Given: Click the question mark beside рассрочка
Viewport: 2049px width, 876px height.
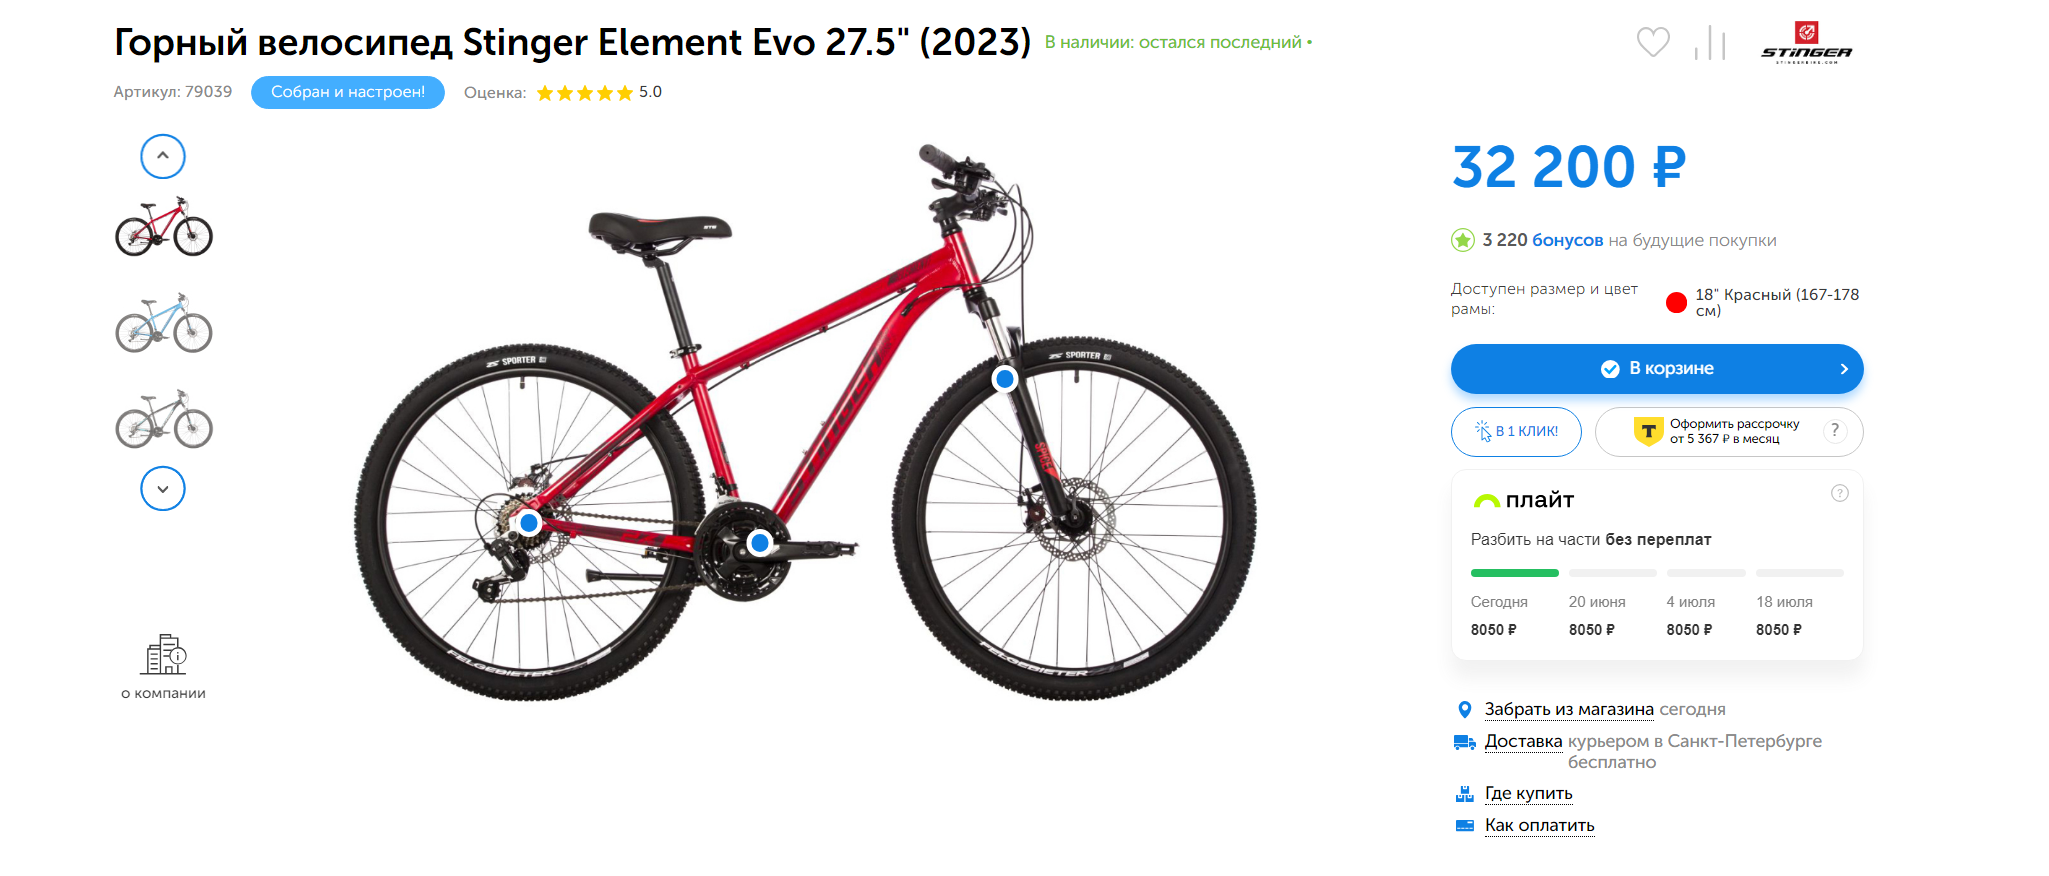Looking at the screenshot, I should 1835,431.
